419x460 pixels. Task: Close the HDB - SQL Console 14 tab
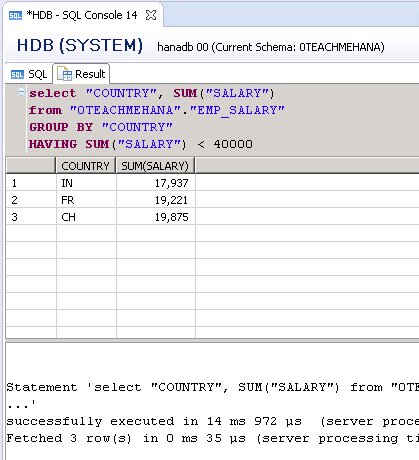151,15
